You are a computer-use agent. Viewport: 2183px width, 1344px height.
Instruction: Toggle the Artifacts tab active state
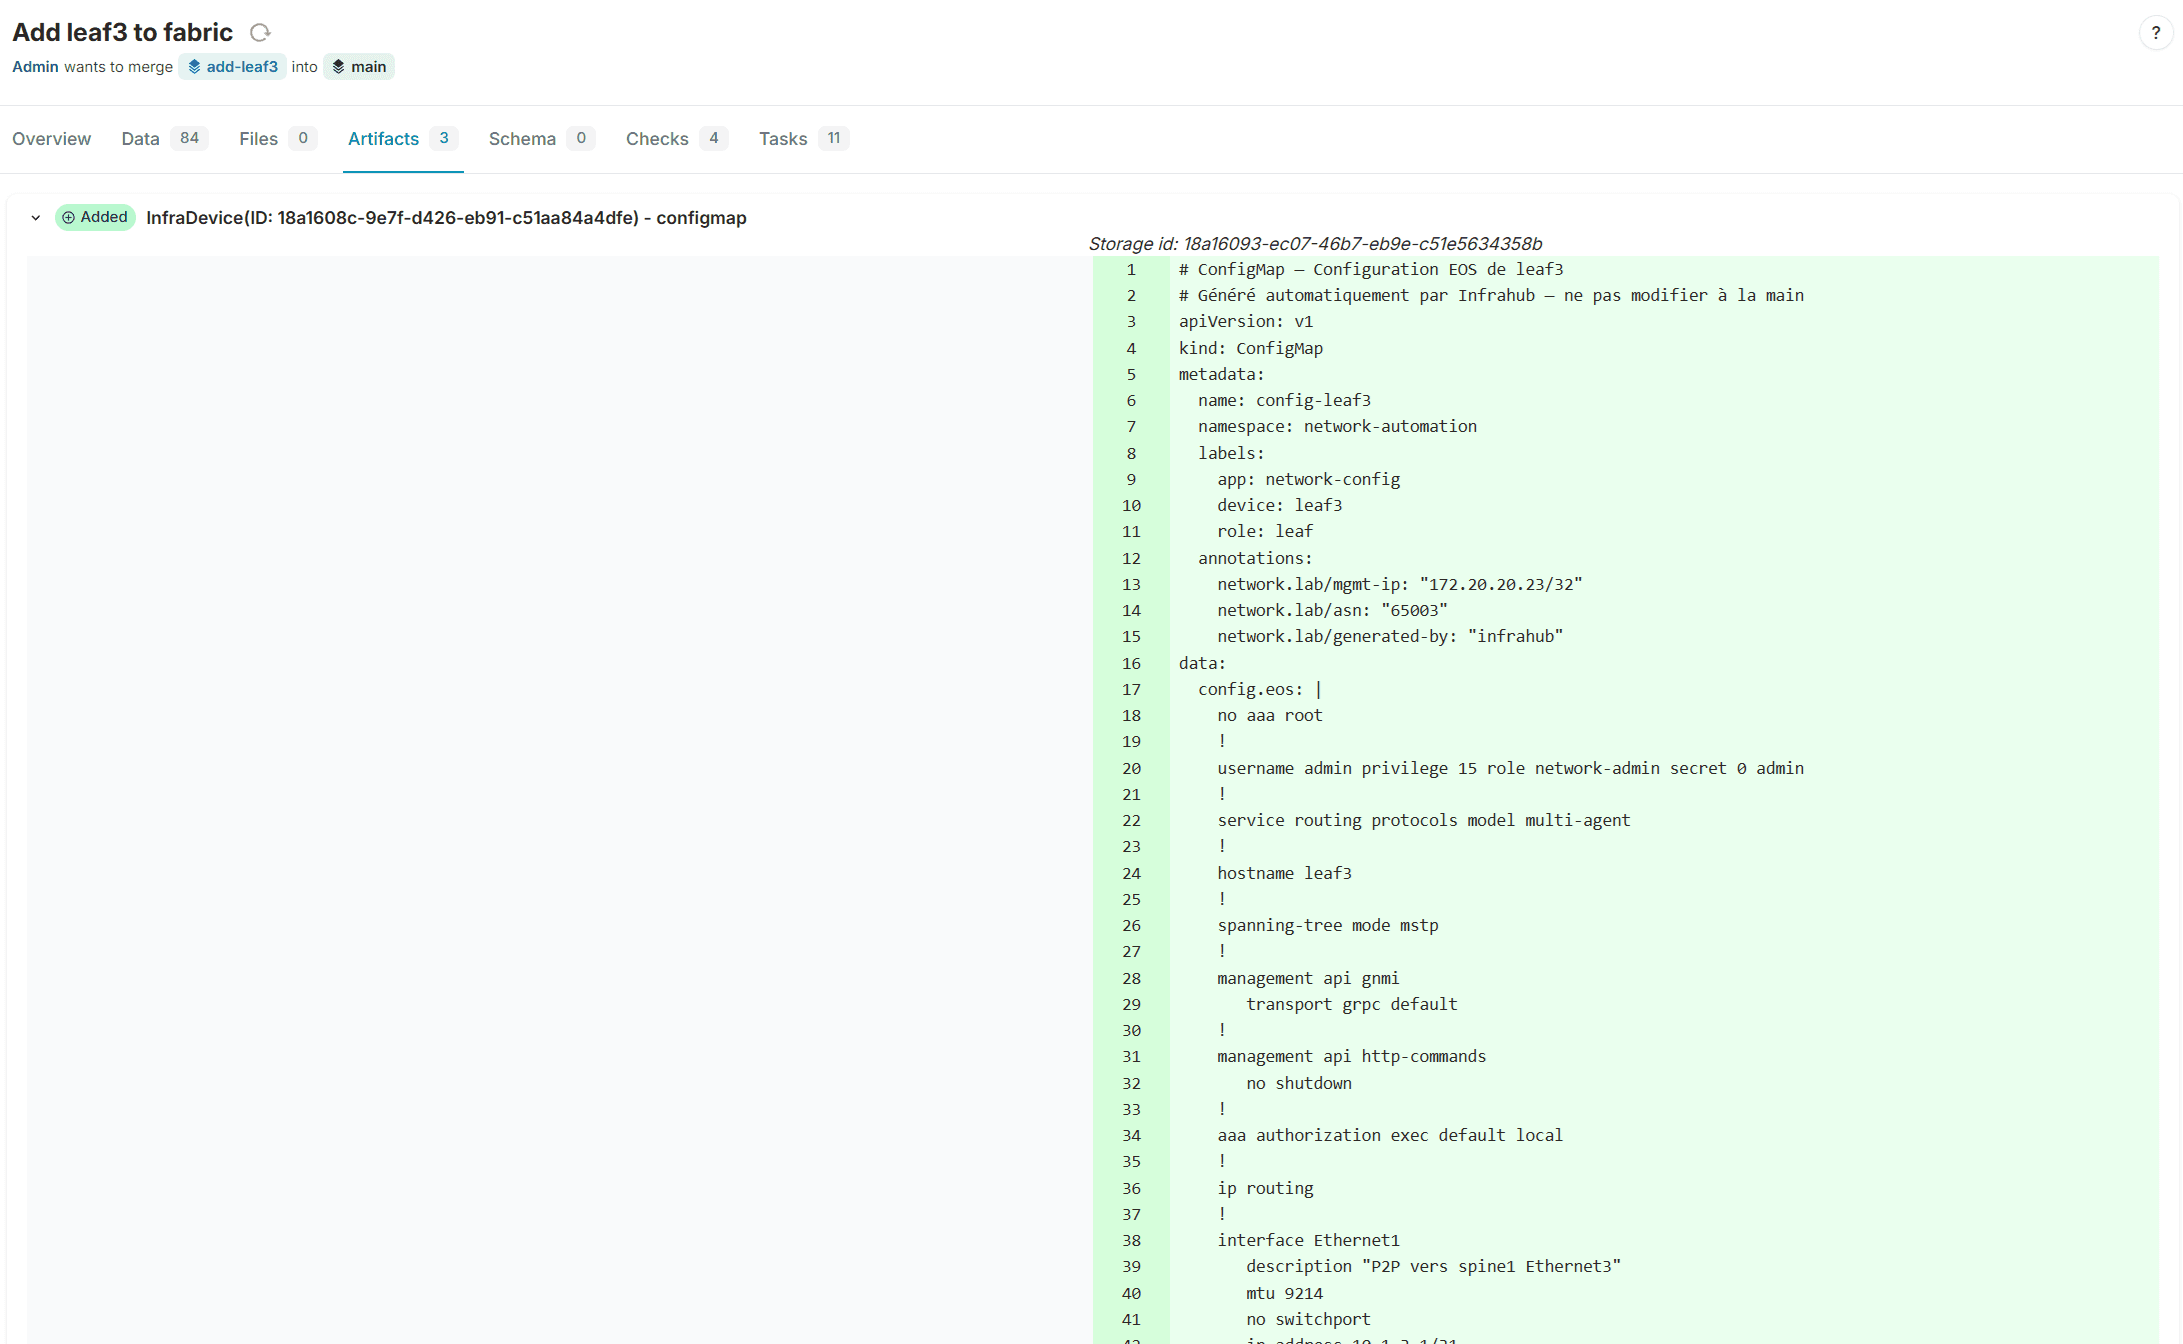click(383, 138)
